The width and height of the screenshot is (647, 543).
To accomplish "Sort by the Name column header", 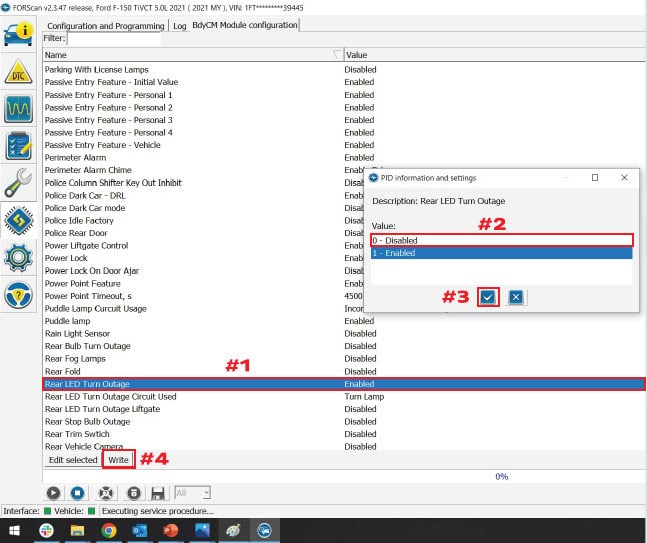I will [x=193, y=55].
